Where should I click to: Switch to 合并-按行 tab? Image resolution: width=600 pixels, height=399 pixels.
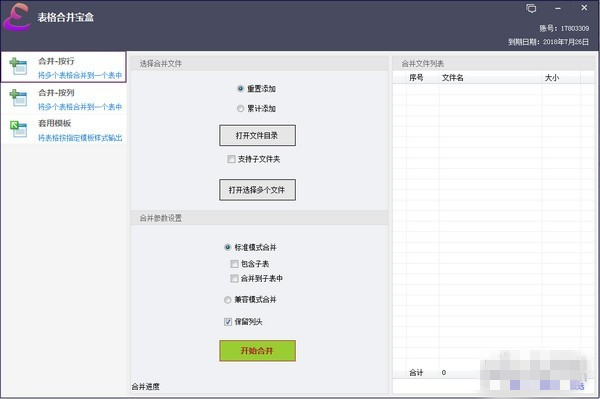(64, 67)
